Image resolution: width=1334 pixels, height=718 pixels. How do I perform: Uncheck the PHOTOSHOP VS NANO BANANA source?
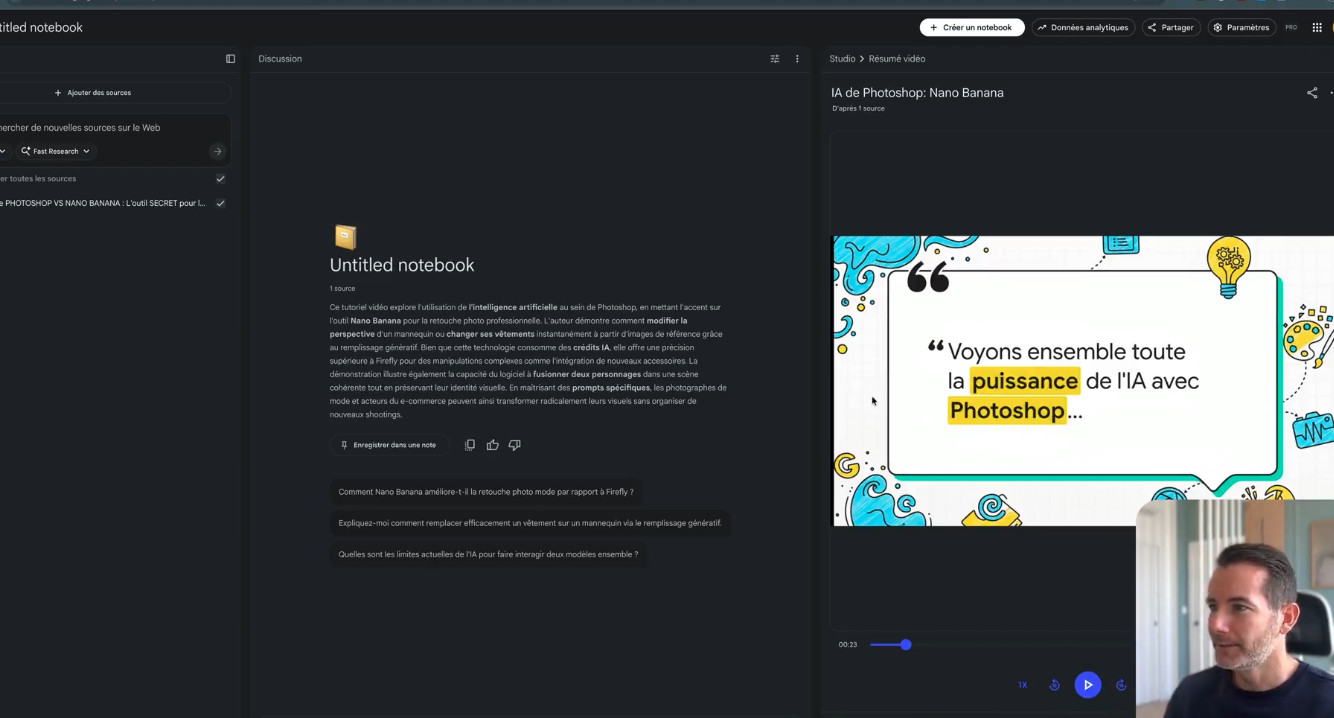point(220,203)
